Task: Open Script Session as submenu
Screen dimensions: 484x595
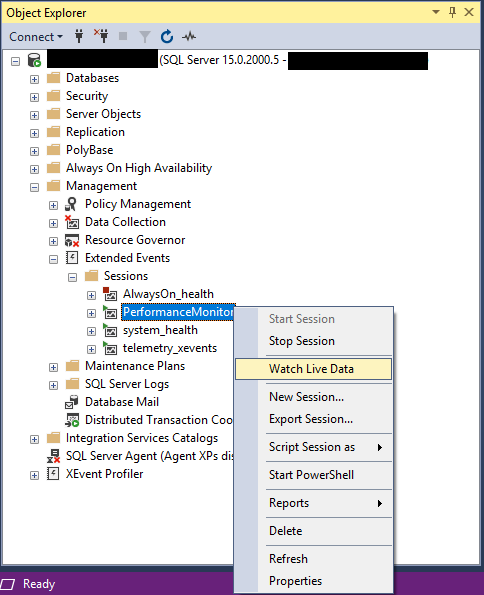Action: [314, 447]
